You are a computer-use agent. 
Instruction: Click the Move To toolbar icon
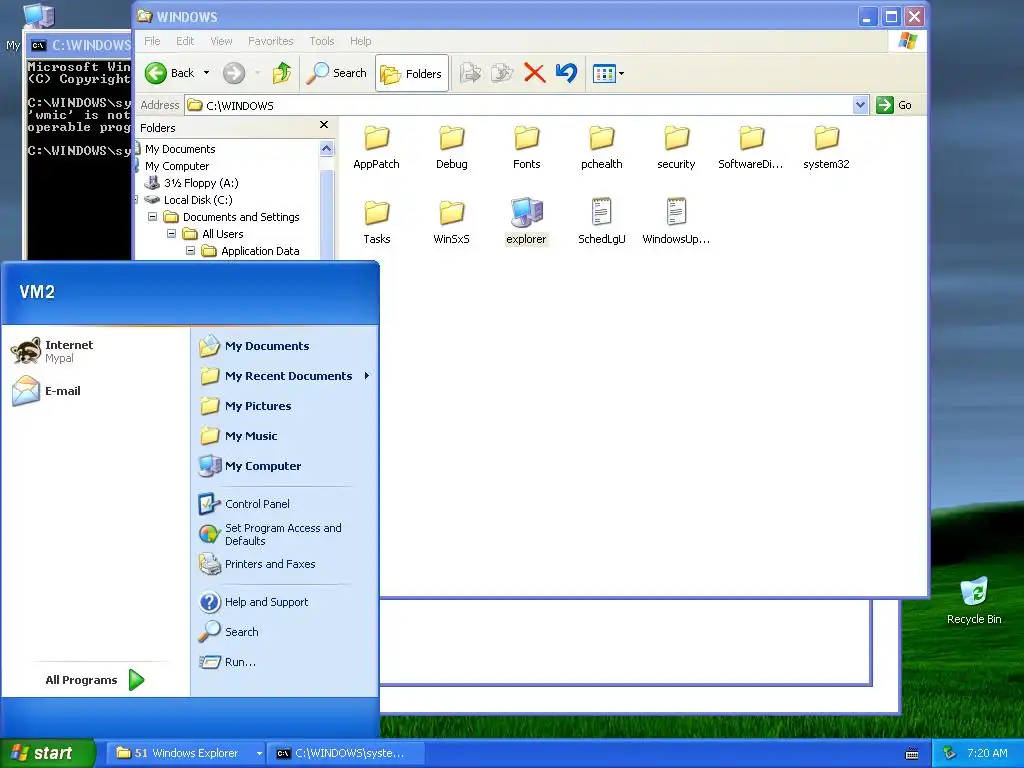470,73
